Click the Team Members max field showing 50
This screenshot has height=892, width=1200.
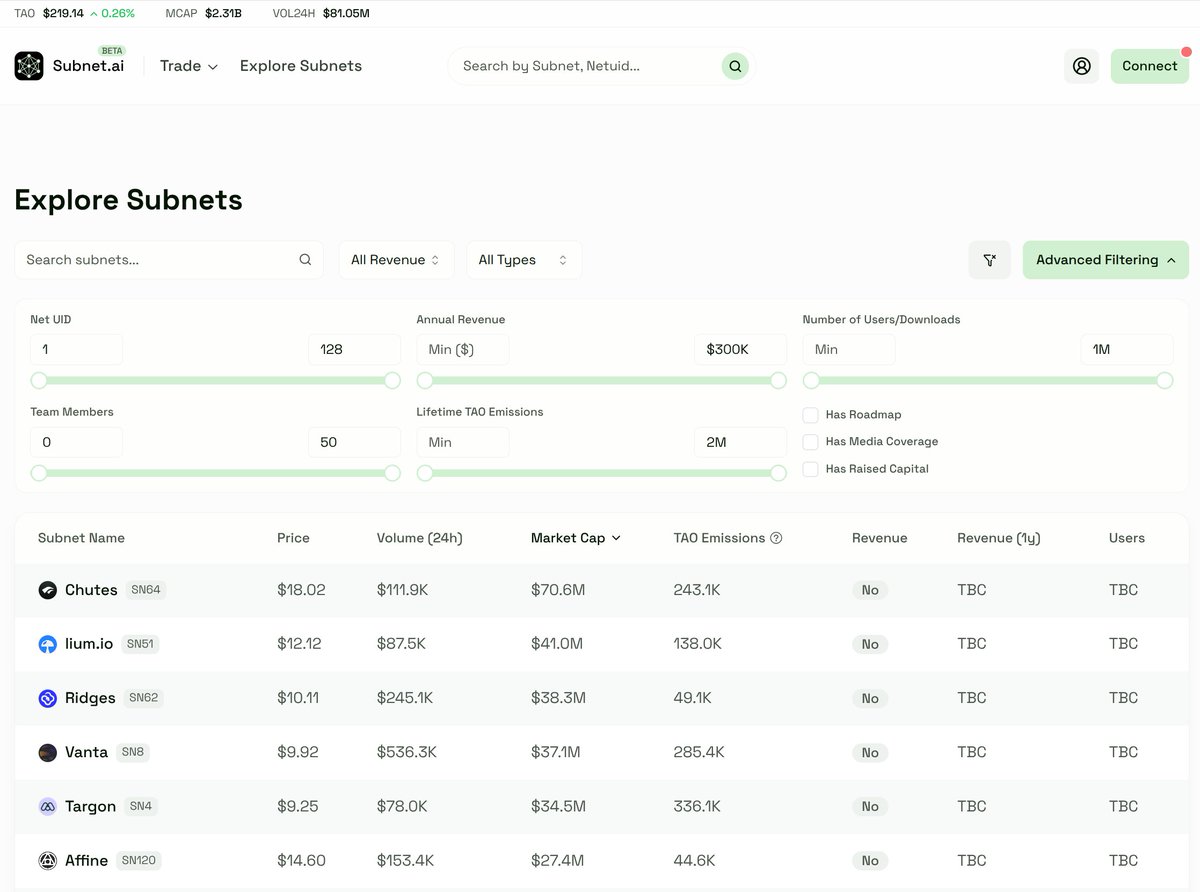(x=355, y=442)
